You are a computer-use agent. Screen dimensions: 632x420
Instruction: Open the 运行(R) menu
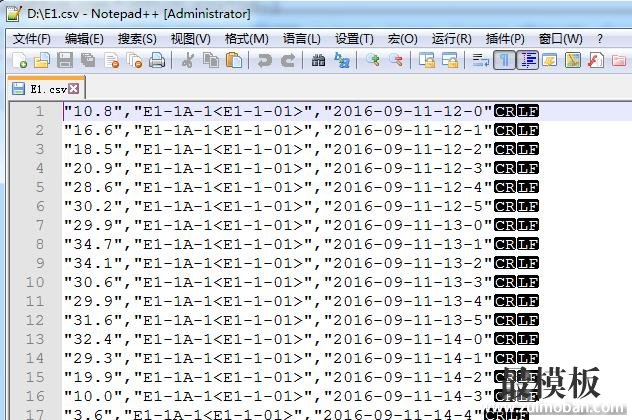coord(451,39)
